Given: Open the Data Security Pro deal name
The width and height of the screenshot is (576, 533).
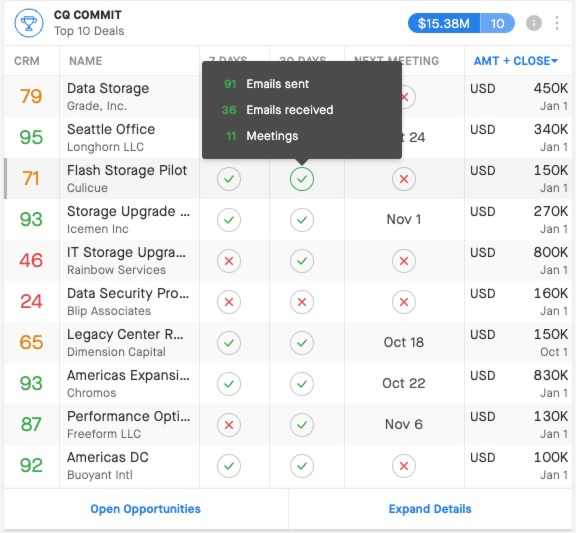Looking at the screenshot, I should (128, 293).
